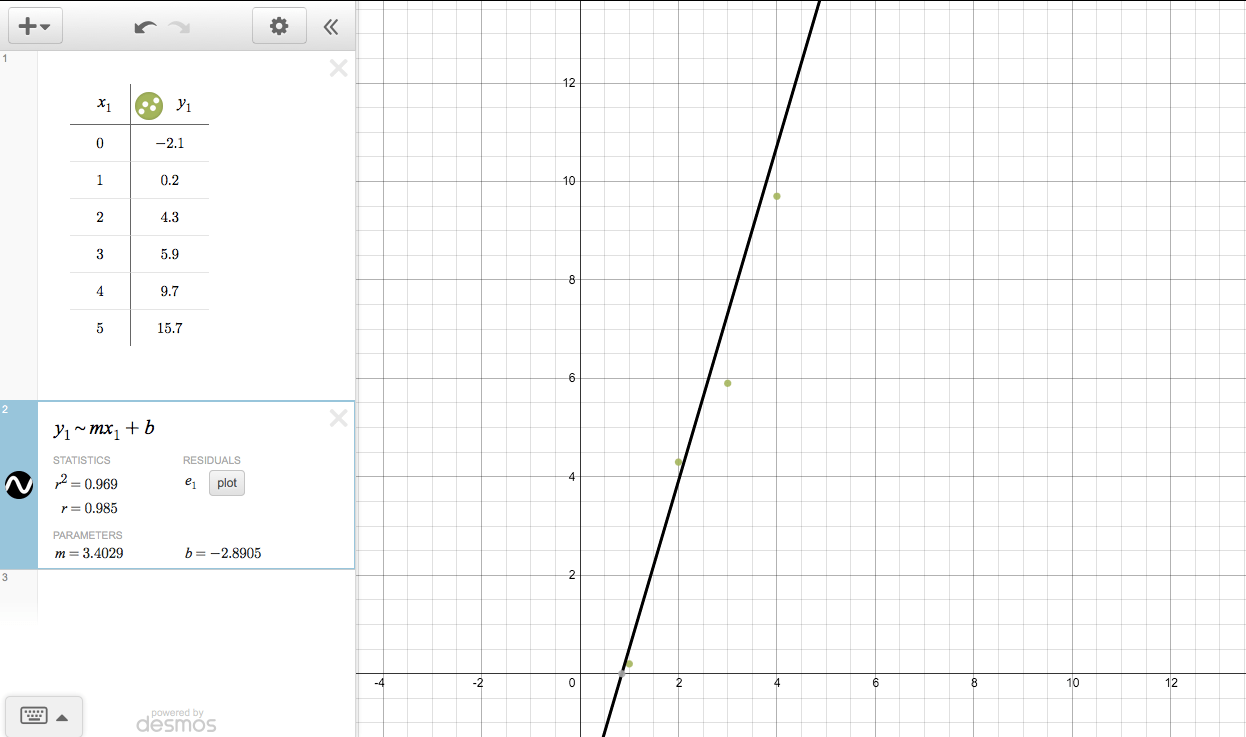
Task: Edit the x1 cell in the -2.1 row
Action: pyautogui.click(x=100, y=143)
